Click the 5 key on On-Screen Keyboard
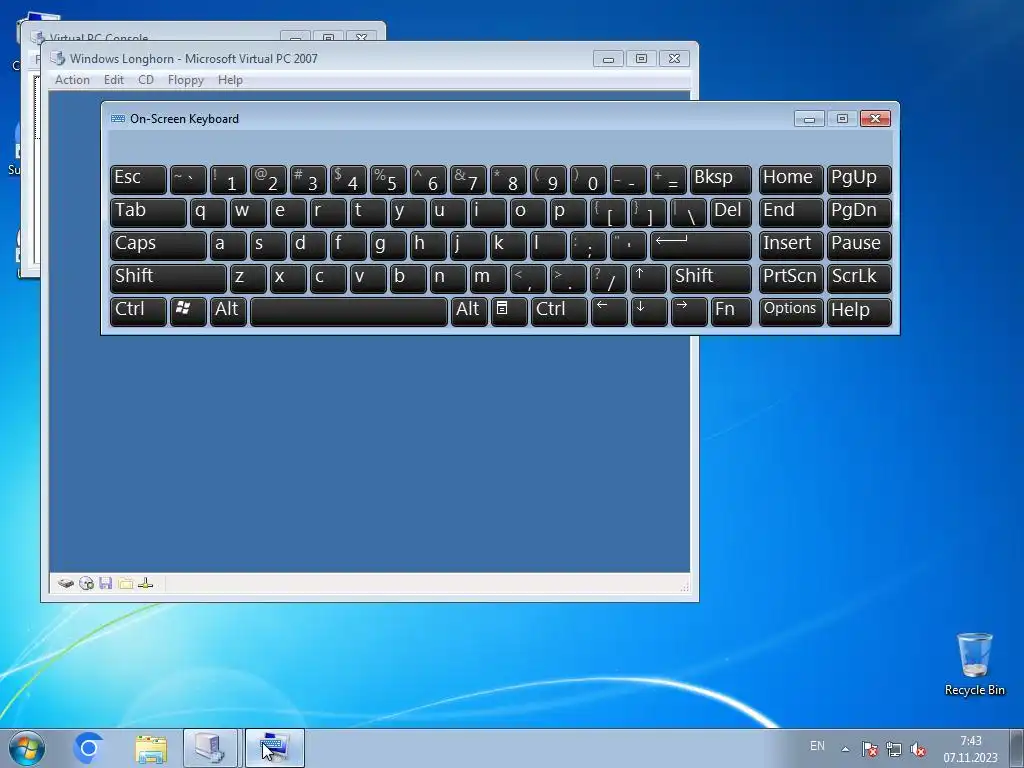 [x=388, y=180]
